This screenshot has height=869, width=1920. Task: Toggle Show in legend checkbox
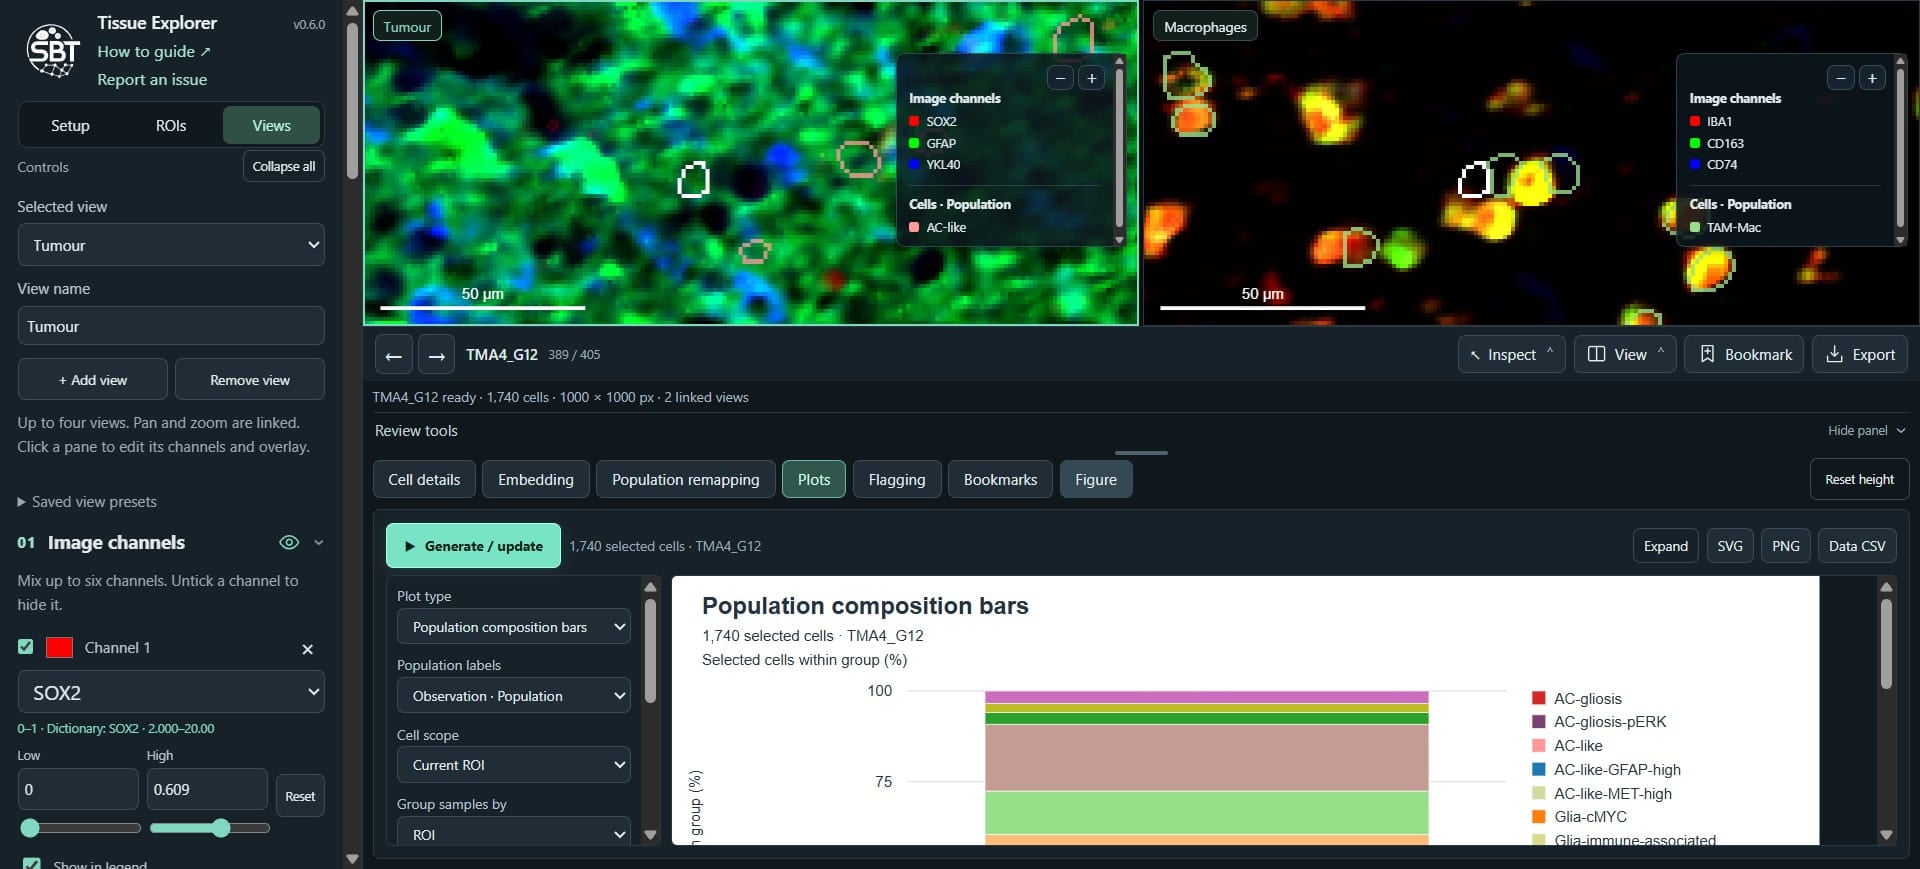32,864
